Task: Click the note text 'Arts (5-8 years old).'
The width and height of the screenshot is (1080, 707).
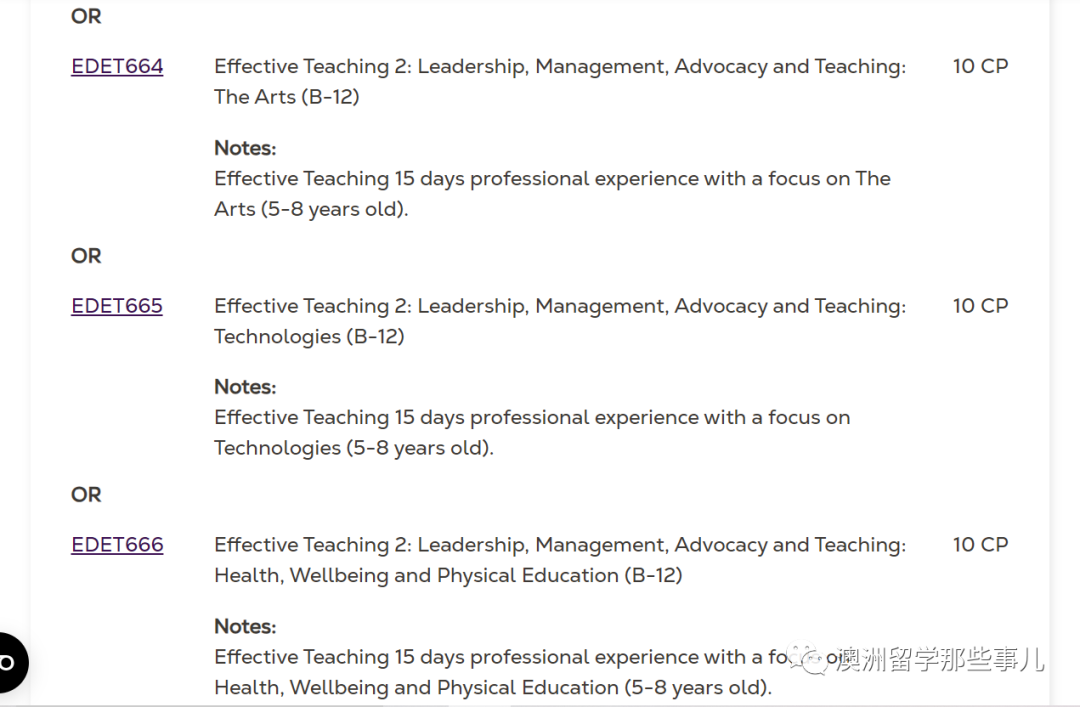Action: (311, 209)
